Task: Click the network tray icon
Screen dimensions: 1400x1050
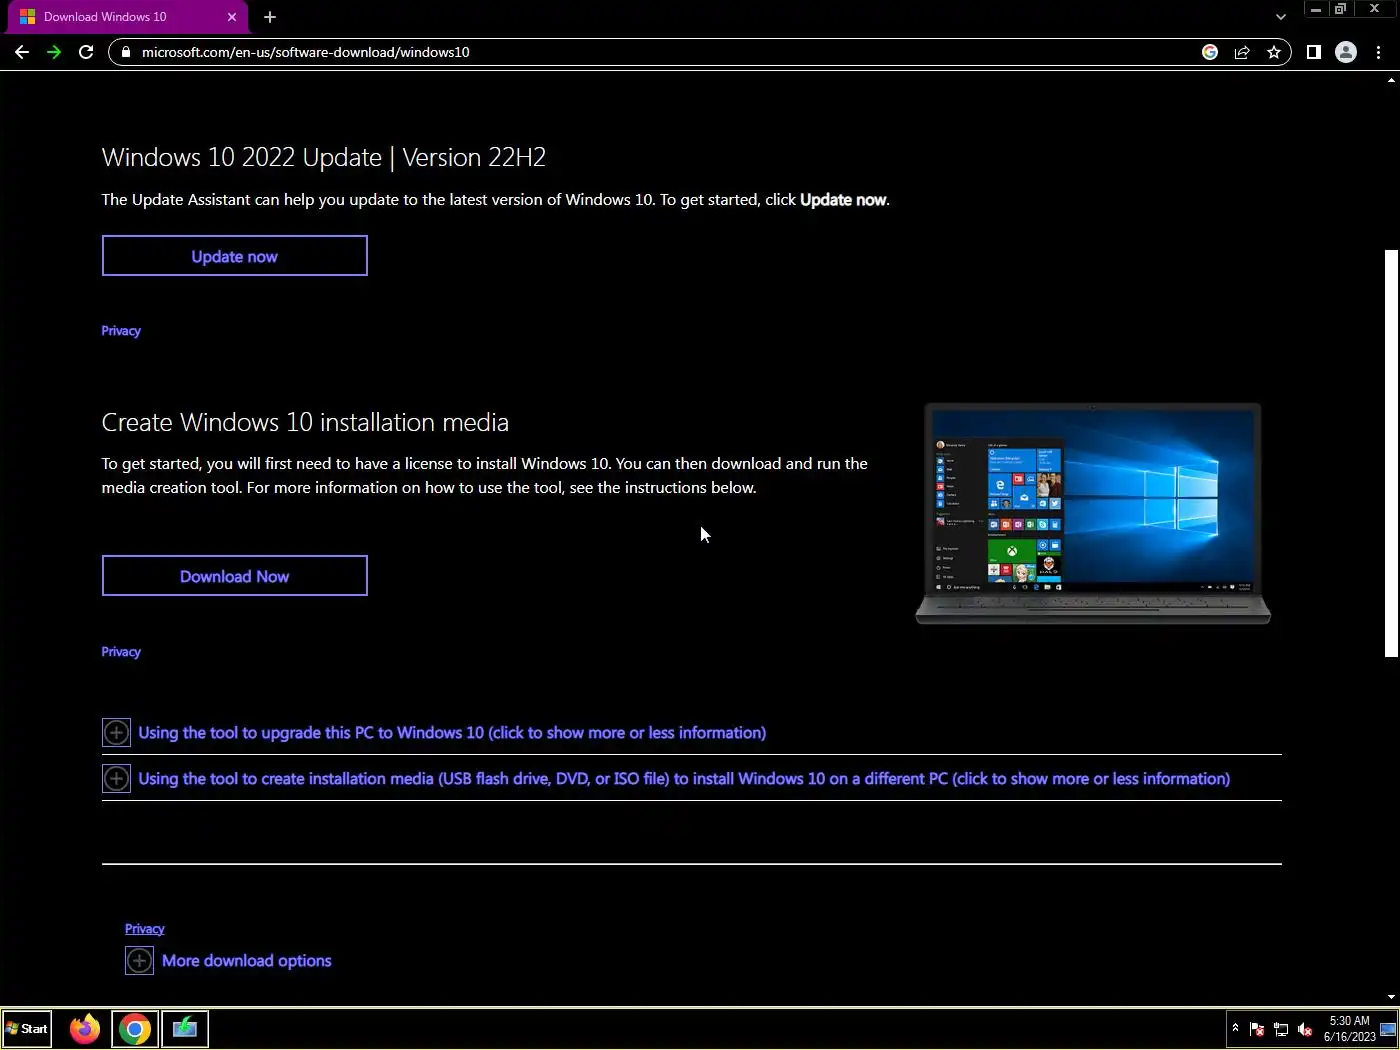Action: tap(1281, 1029)
